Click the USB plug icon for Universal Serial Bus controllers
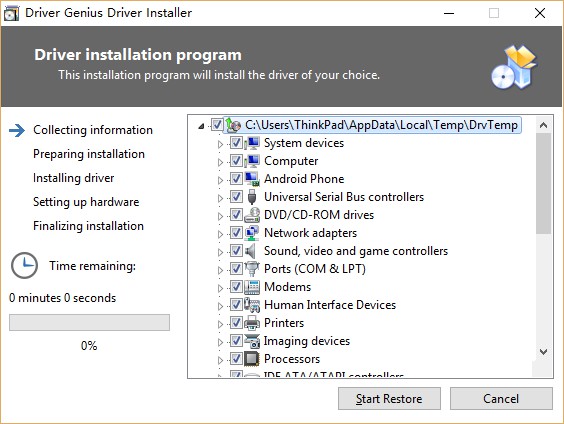The height and width of the screenshot is (424, 564). click(x=252, y=197)
